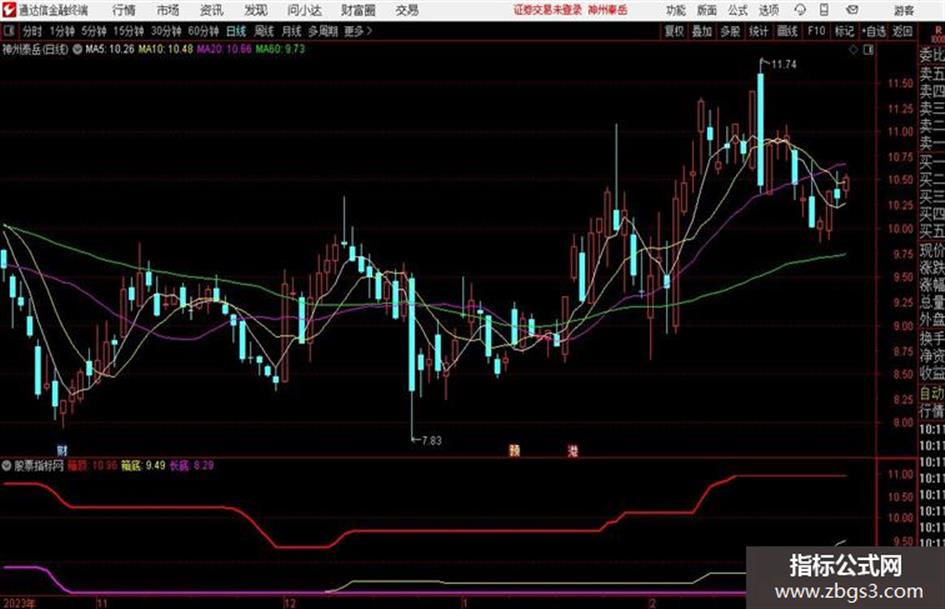Screen dimensions: 945x609
Task: Open the 选项 menu
Action: click(x=769, y=10)
